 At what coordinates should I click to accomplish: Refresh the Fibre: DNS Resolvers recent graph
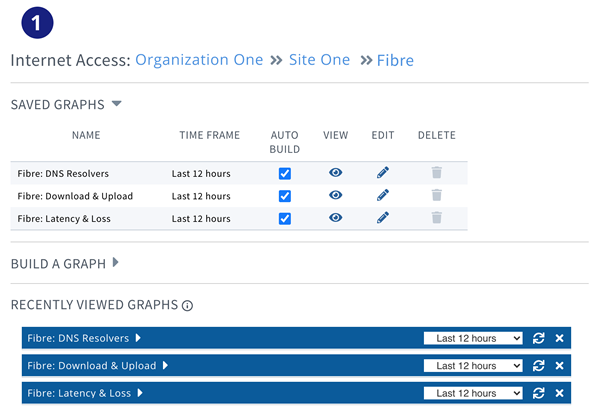(538, 338)
